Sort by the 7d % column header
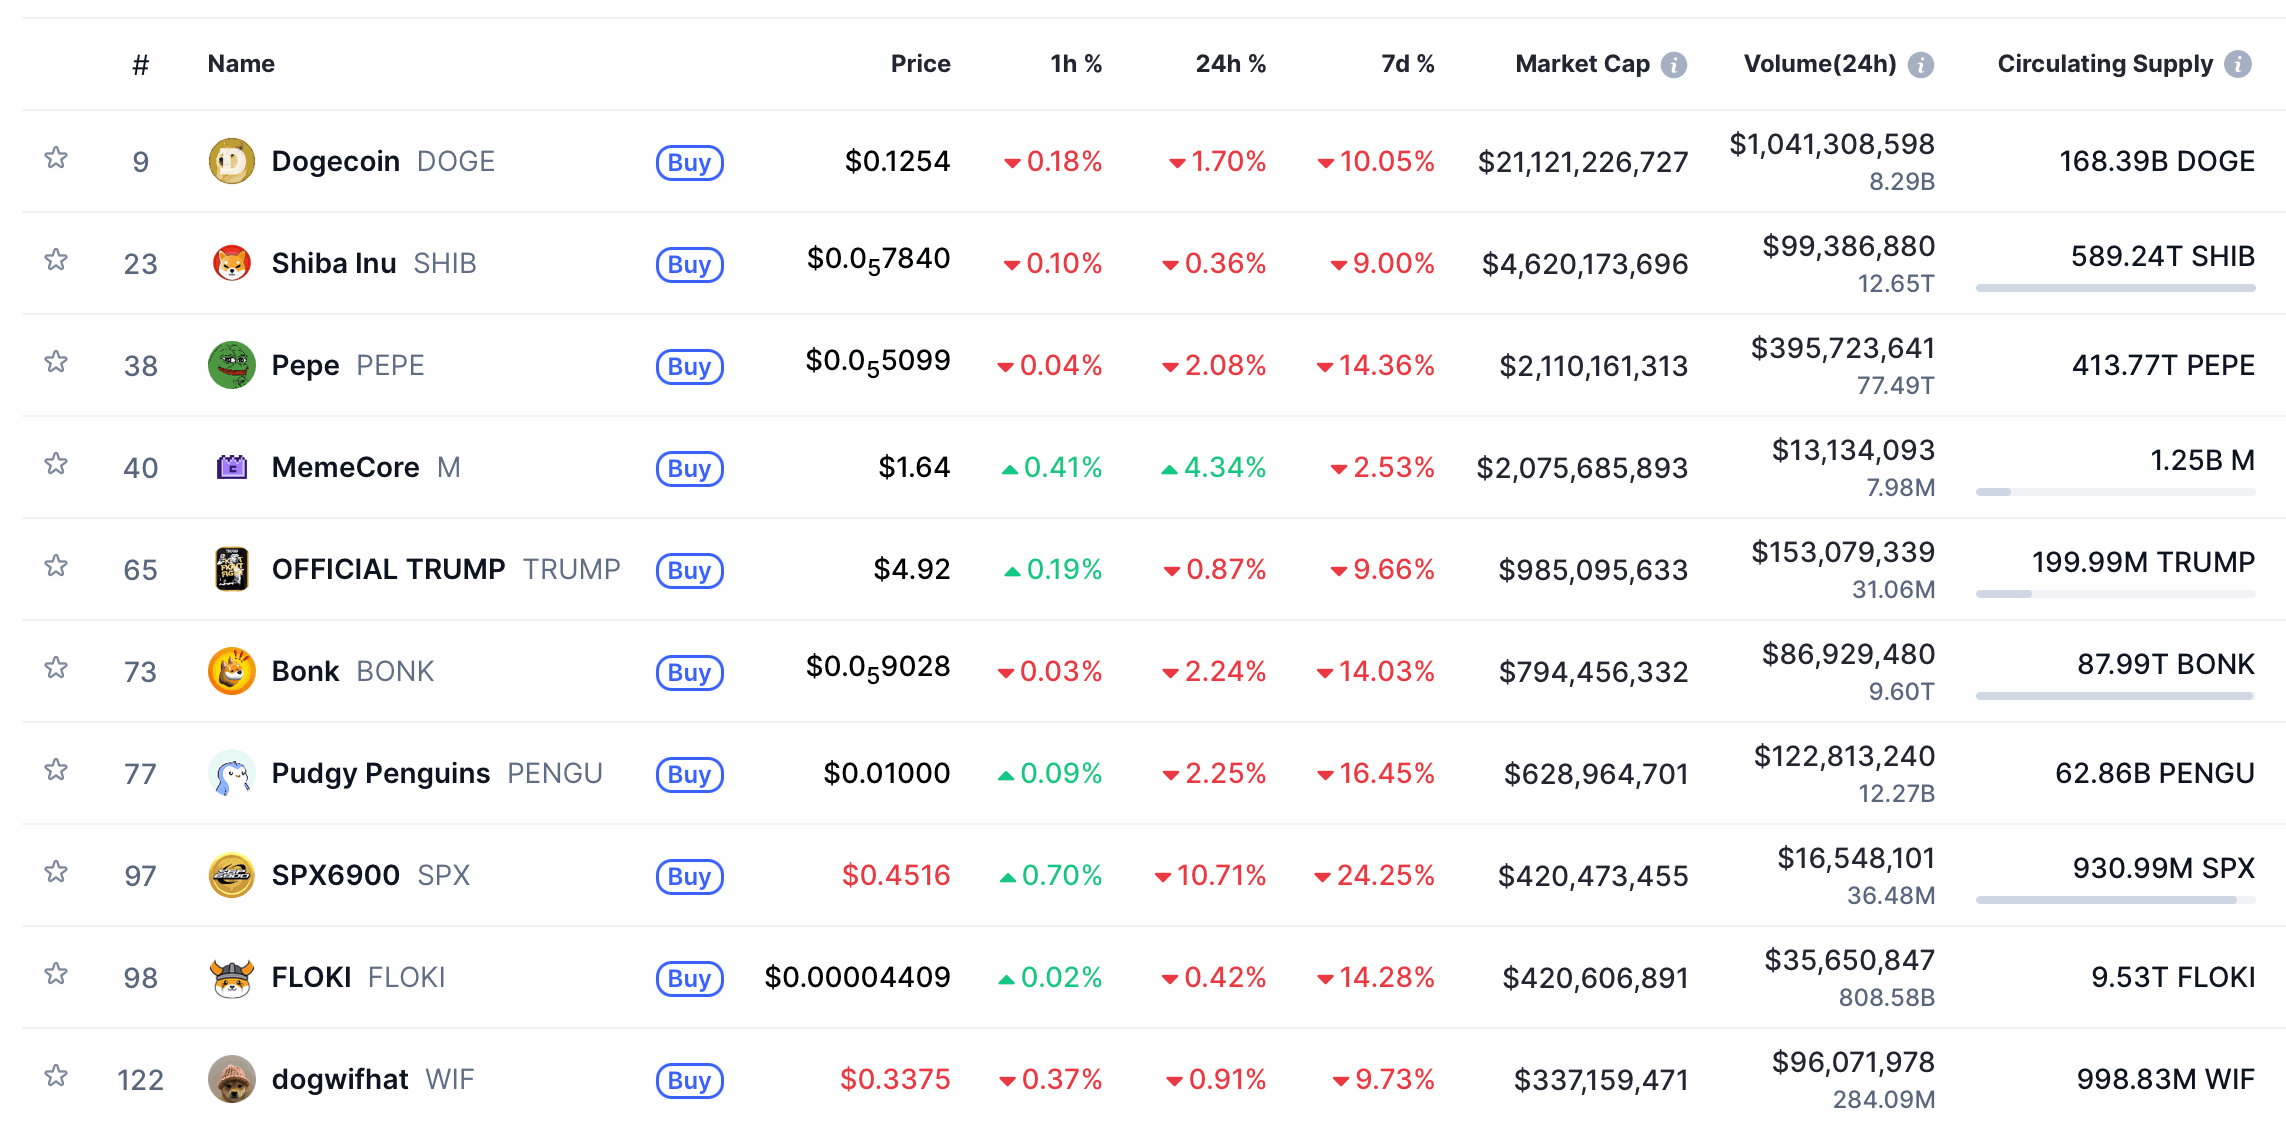The height and width of the screenshot is (1124, 2286). pyautogui.click(x=1407, y=64)
